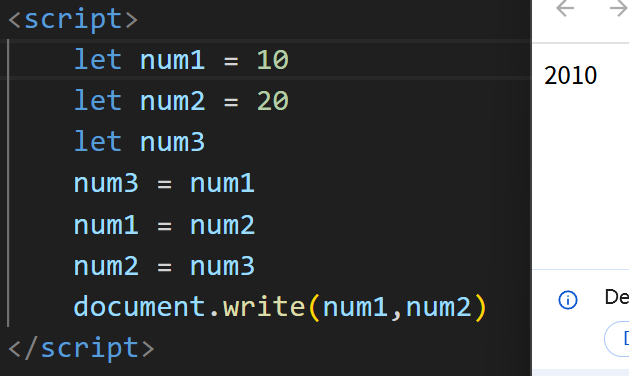Click the closing </script> tag
Viewport: 629px width, 376px height.
click(x=81, y=348)
